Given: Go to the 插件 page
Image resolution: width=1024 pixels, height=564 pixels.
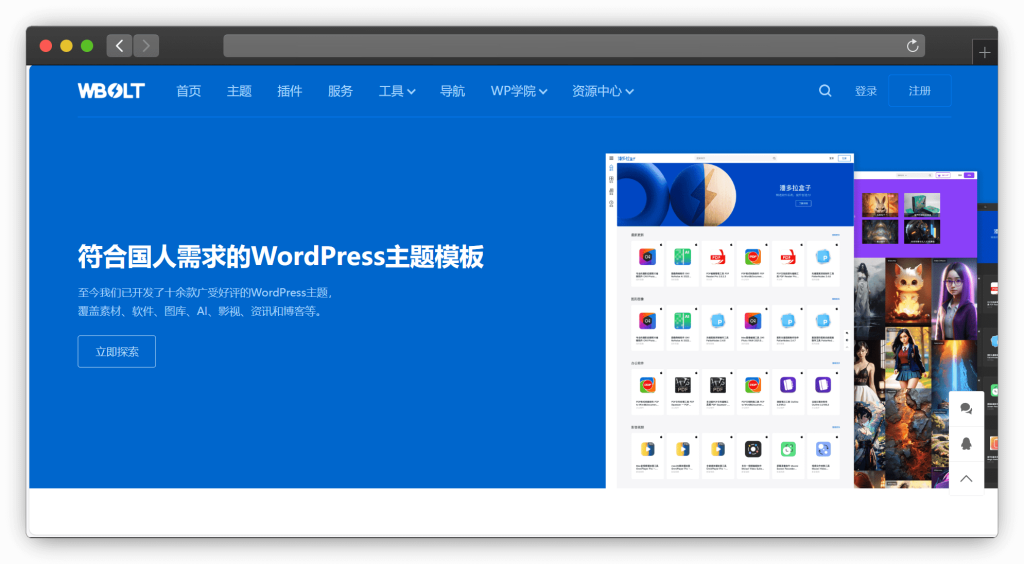Looking at the screenshot, I should point(289,91).
